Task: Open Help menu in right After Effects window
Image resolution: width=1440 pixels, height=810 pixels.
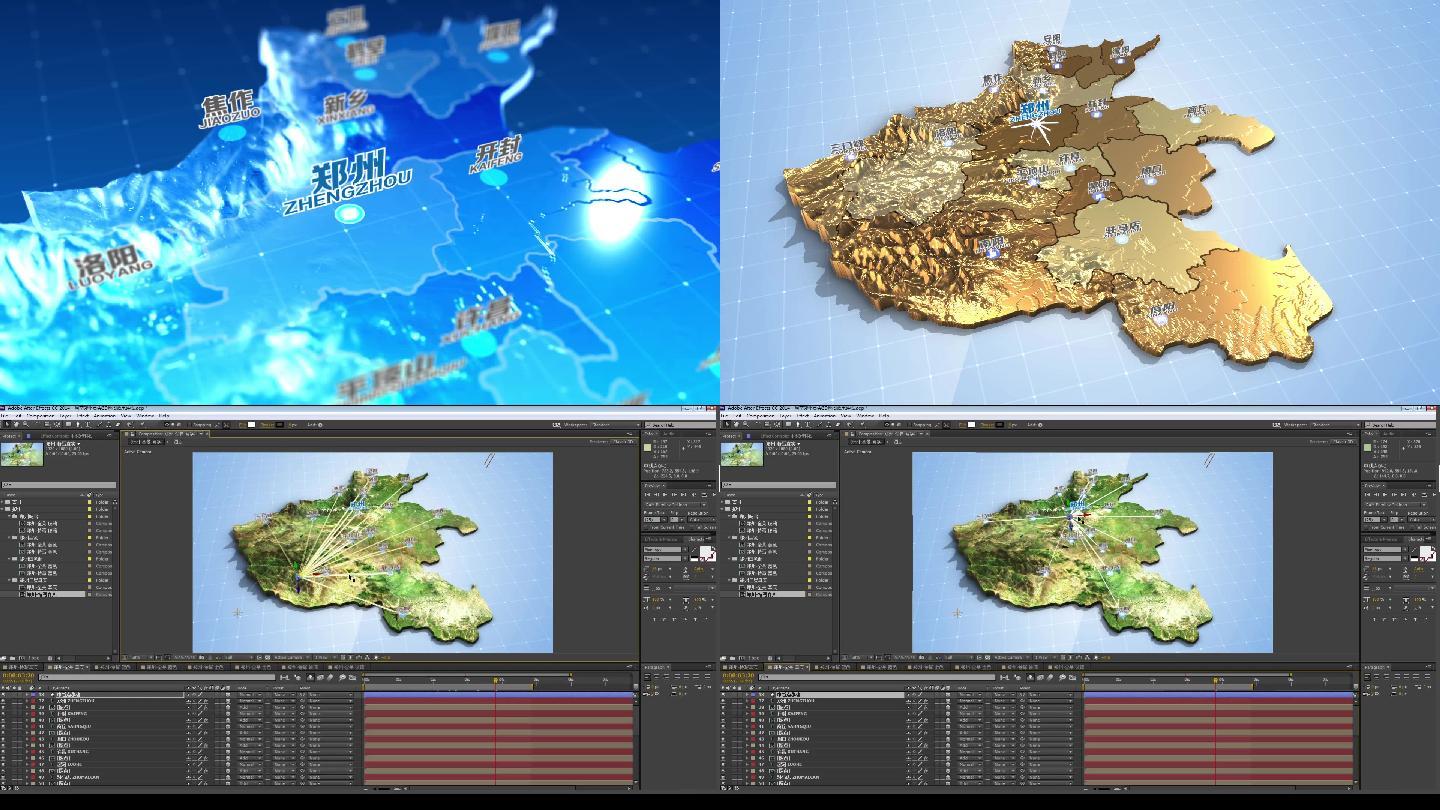Action: (x=884, y=415)
